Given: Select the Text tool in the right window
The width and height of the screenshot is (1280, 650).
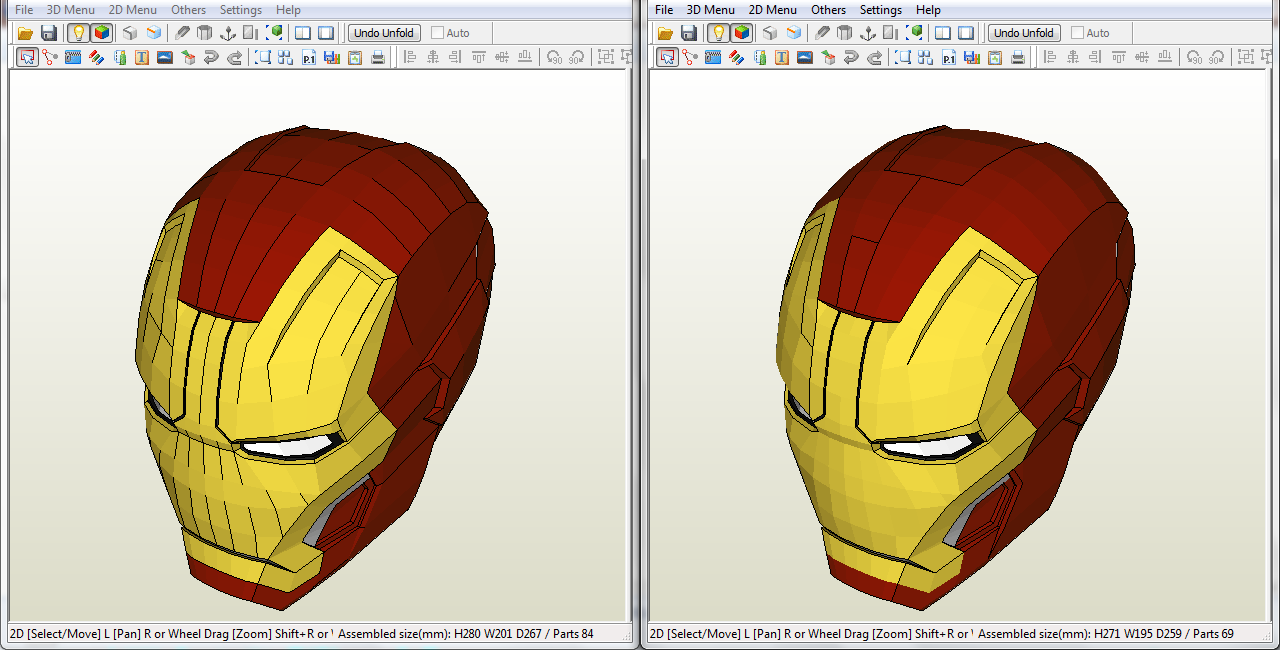Looking at the screenshot, I should coord(782,57).
